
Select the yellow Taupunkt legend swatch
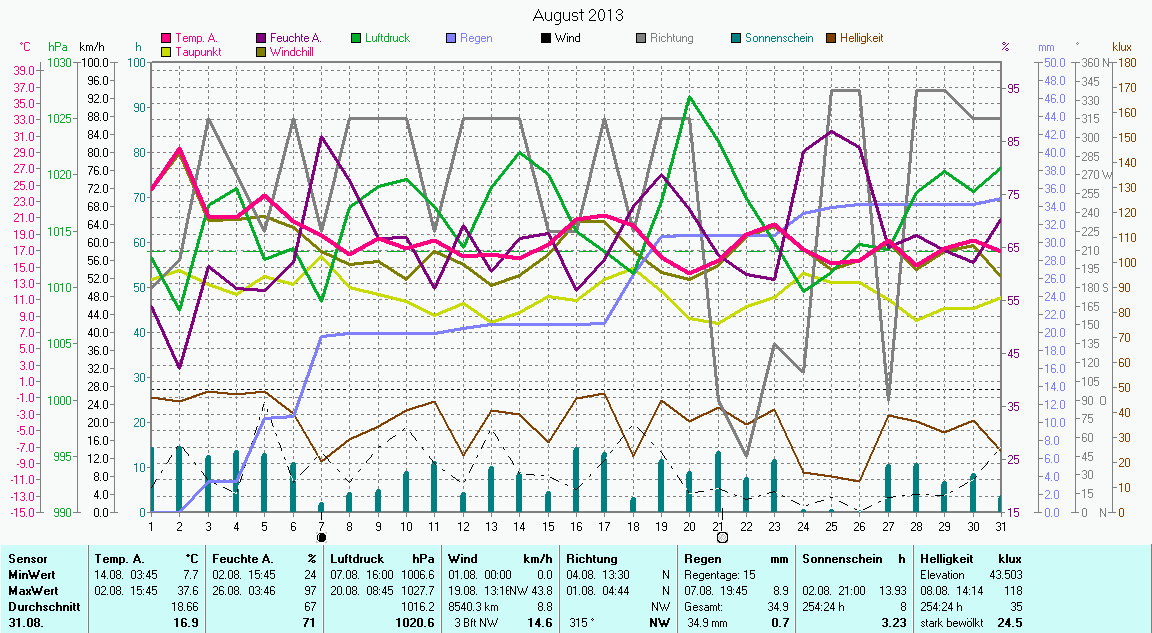click(x=167, y=52)
